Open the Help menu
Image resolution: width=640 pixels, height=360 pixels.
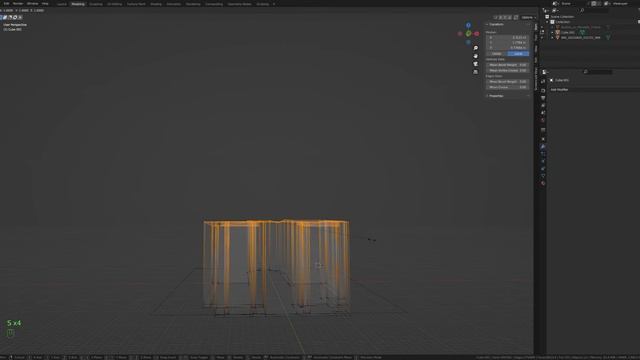(45, 4)
